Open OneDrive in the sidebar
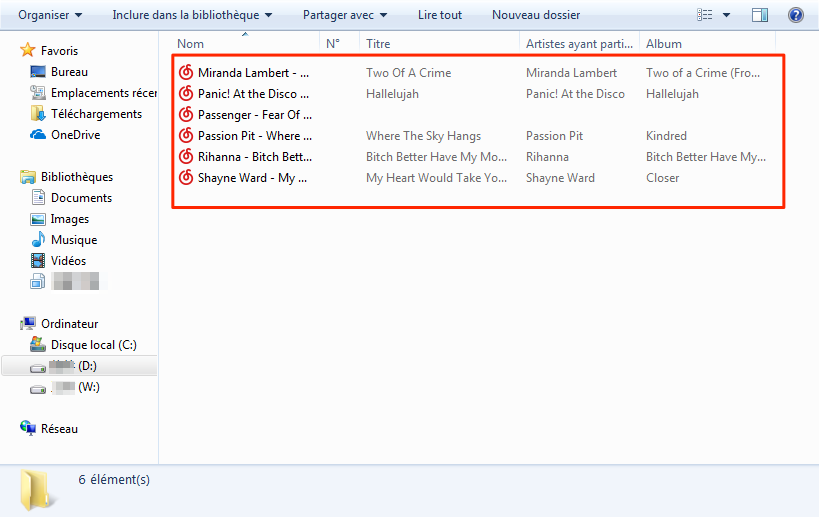Viewport: 819px width, 517px height. [76, 135]
